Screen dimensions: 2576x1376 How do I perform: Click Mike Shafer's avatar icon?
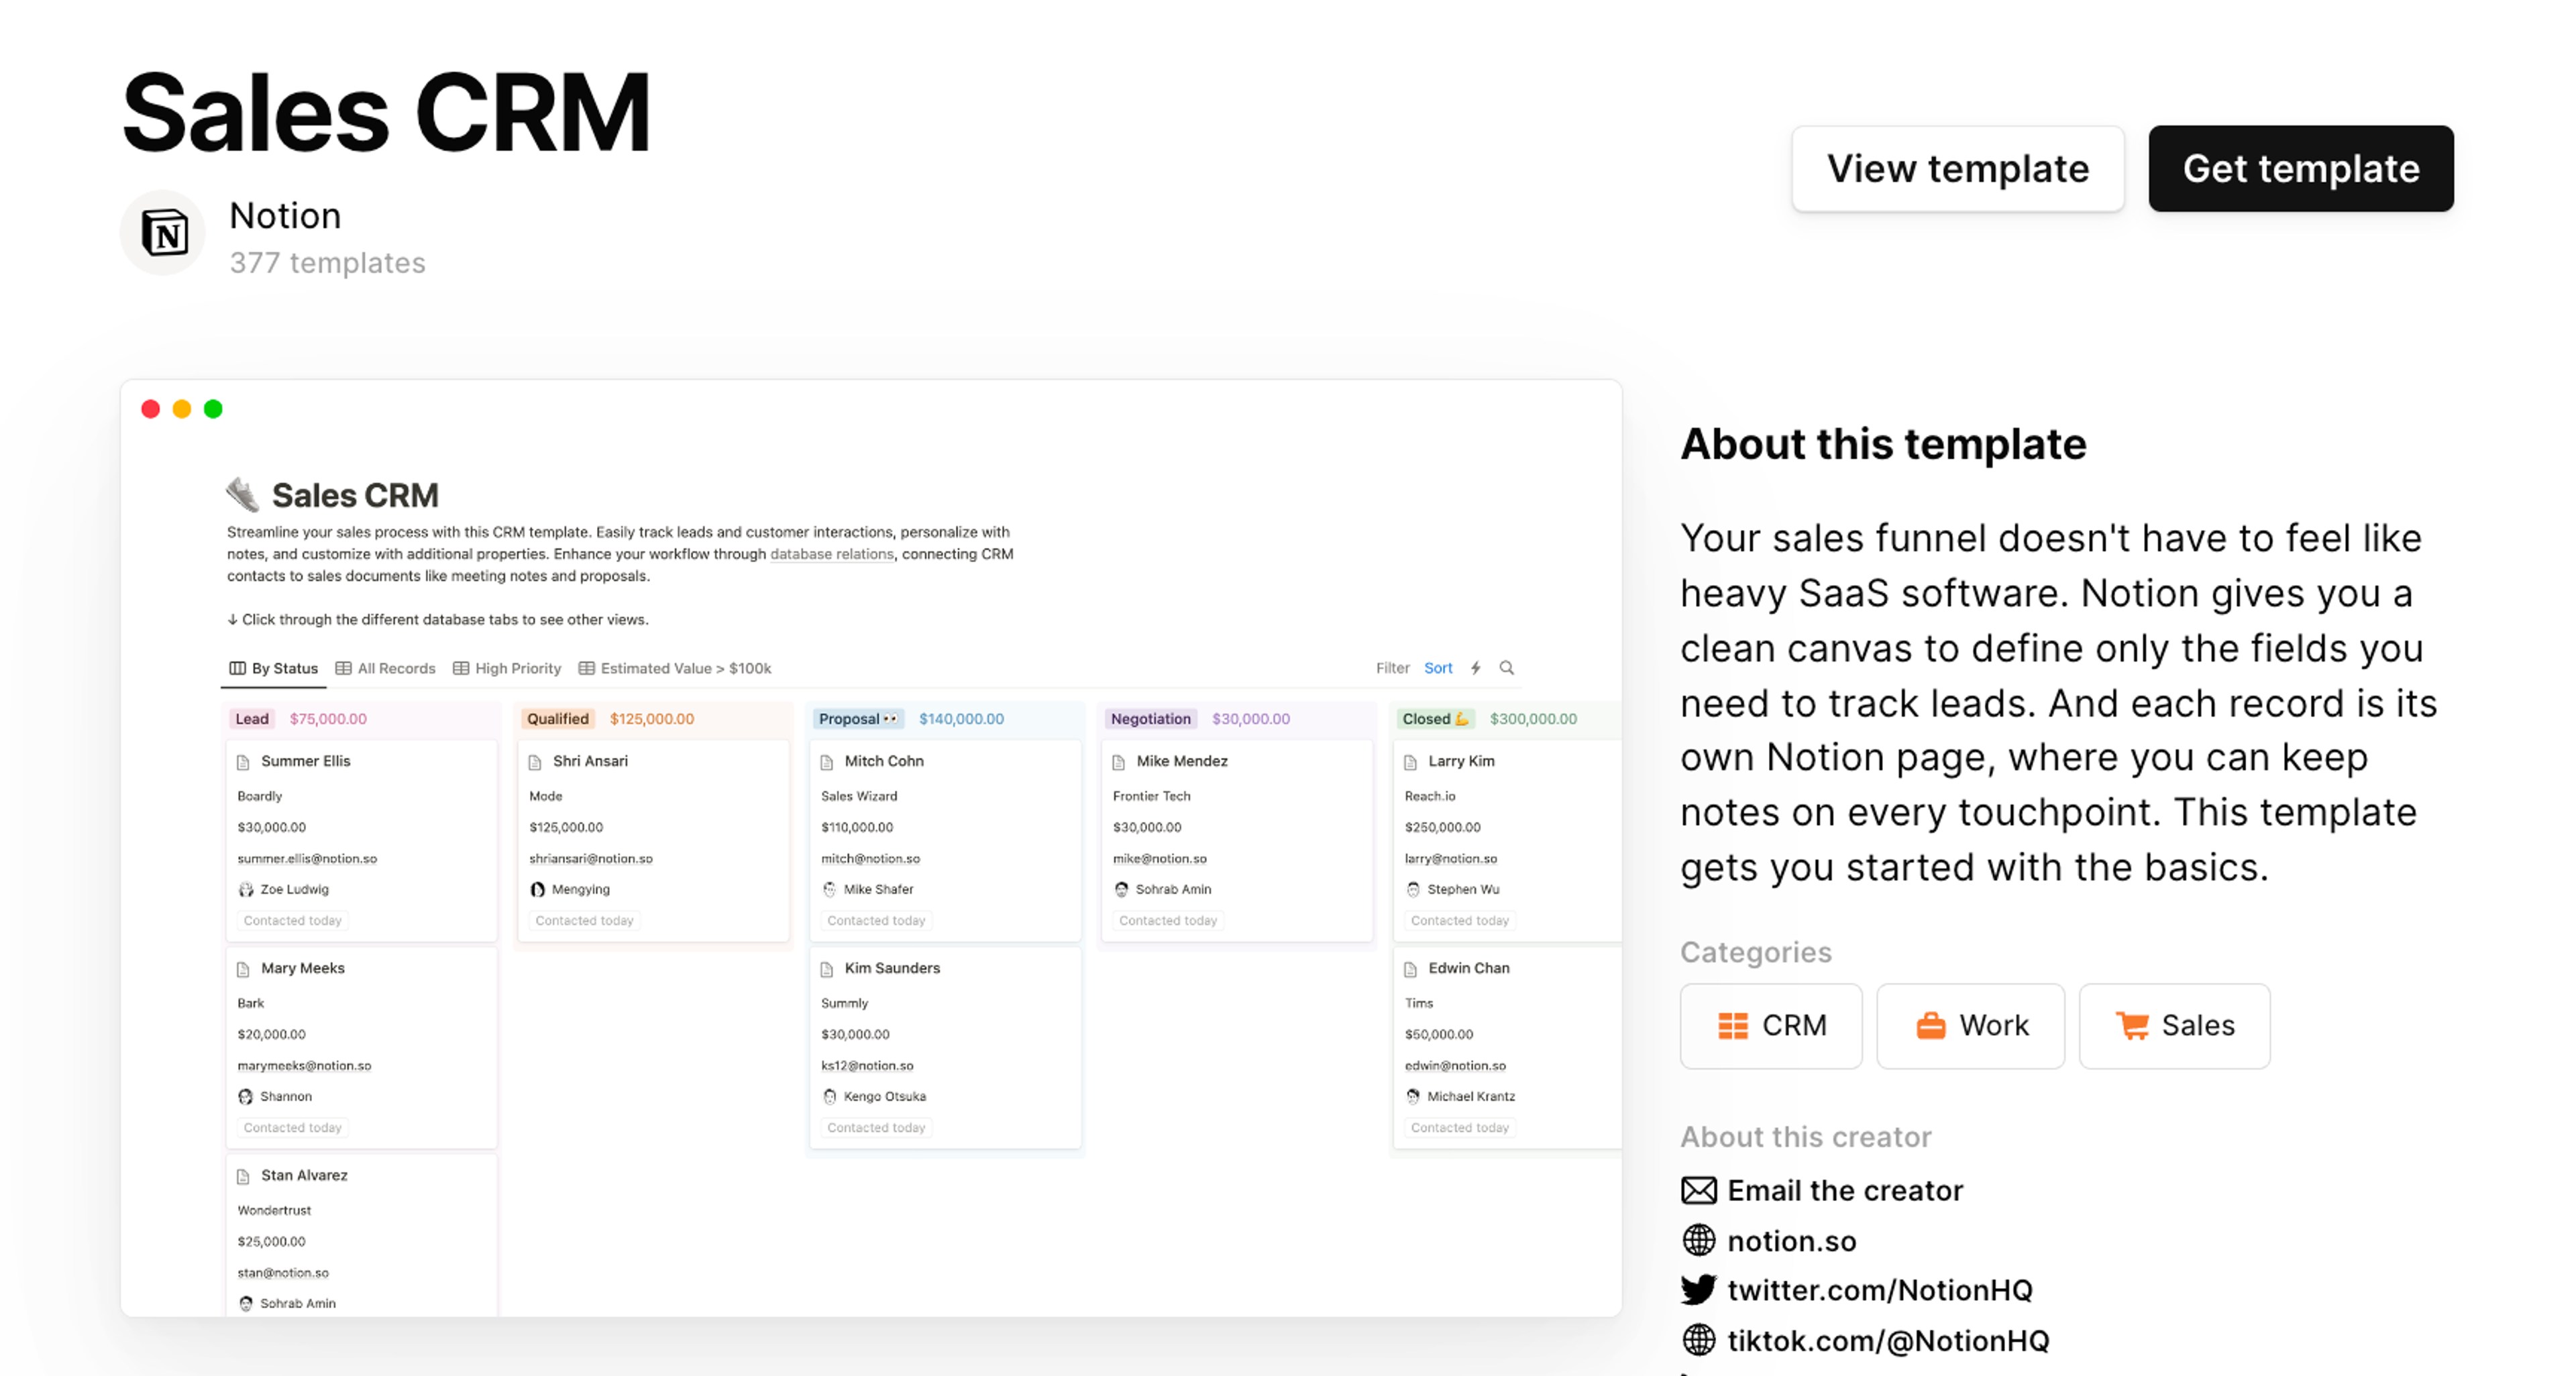pos(829,889)
